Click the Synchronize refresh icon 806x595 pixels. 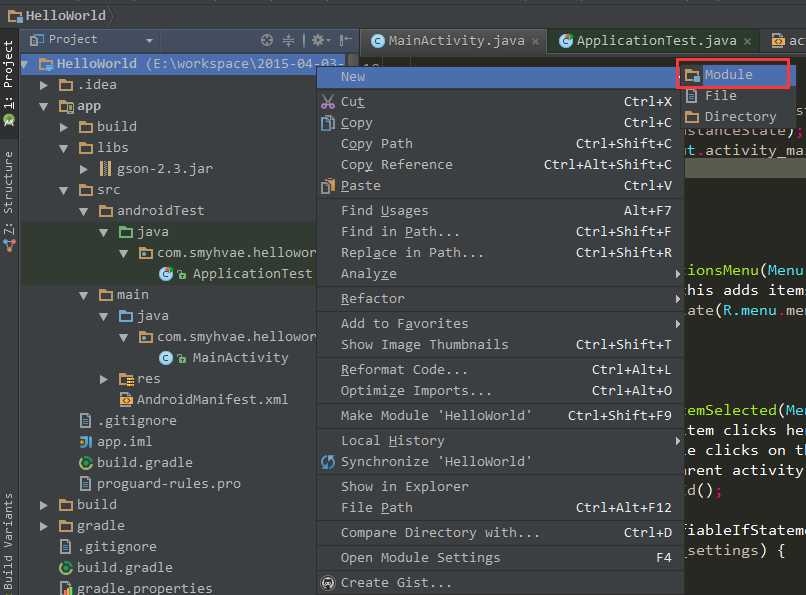pos(328,462)
